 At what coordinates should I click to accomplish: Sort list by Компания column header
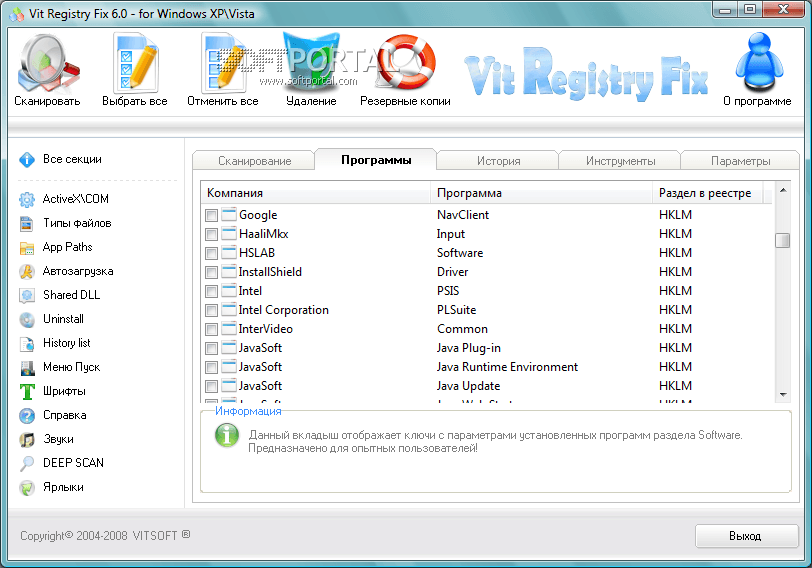(x=316, y=193)
